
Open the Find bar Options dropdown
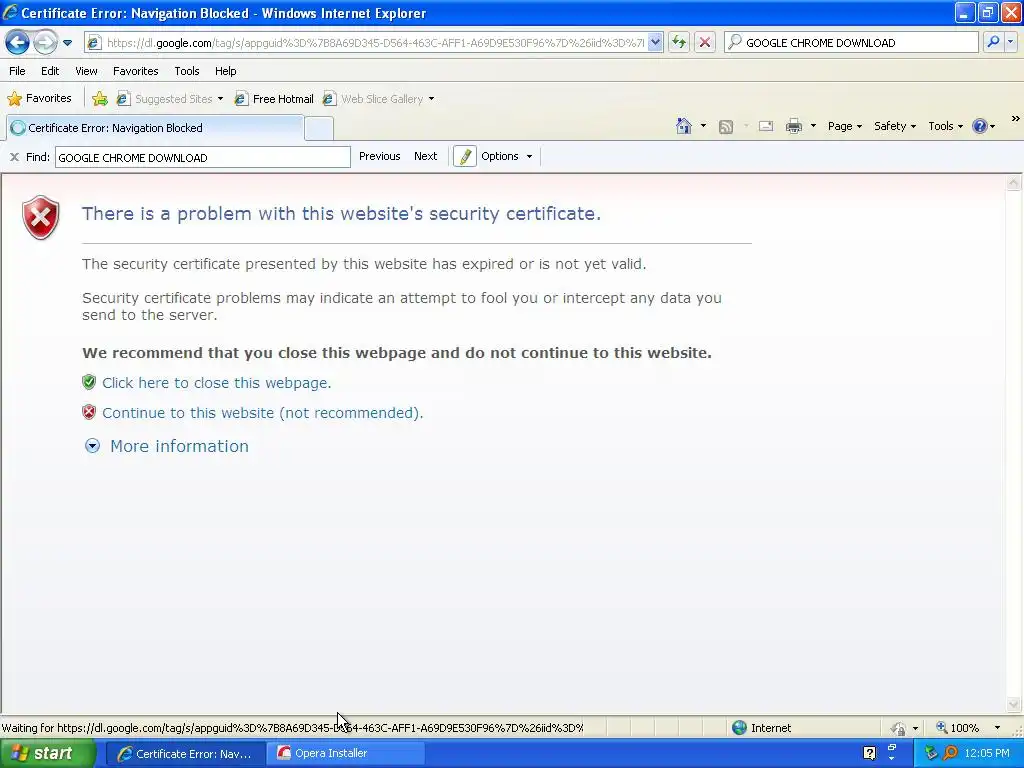click(x=507, y=156)
